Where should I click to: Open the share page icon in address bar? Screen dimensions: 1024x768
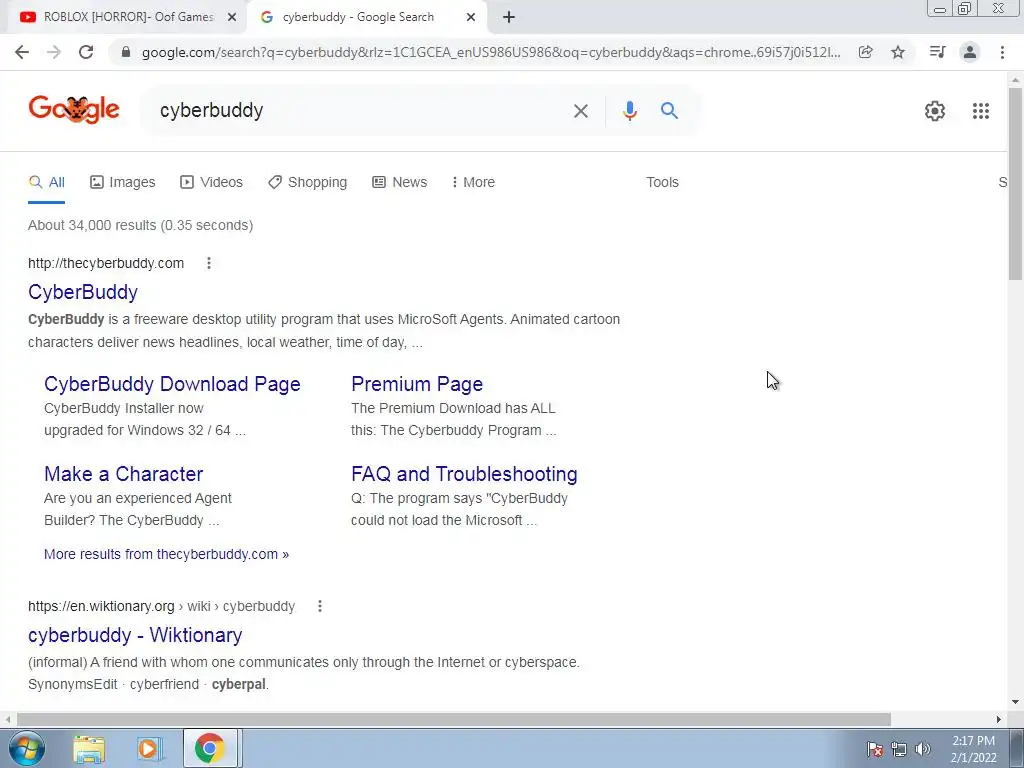point(865,52)
